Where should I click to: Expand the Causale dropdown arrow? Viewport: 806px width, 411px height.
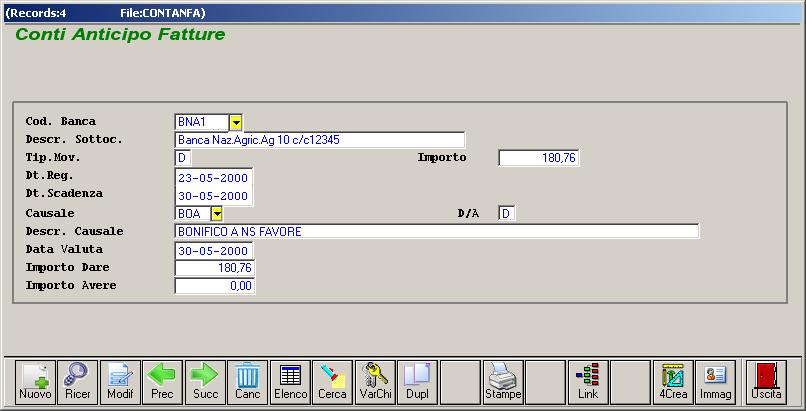click(217, 214)
